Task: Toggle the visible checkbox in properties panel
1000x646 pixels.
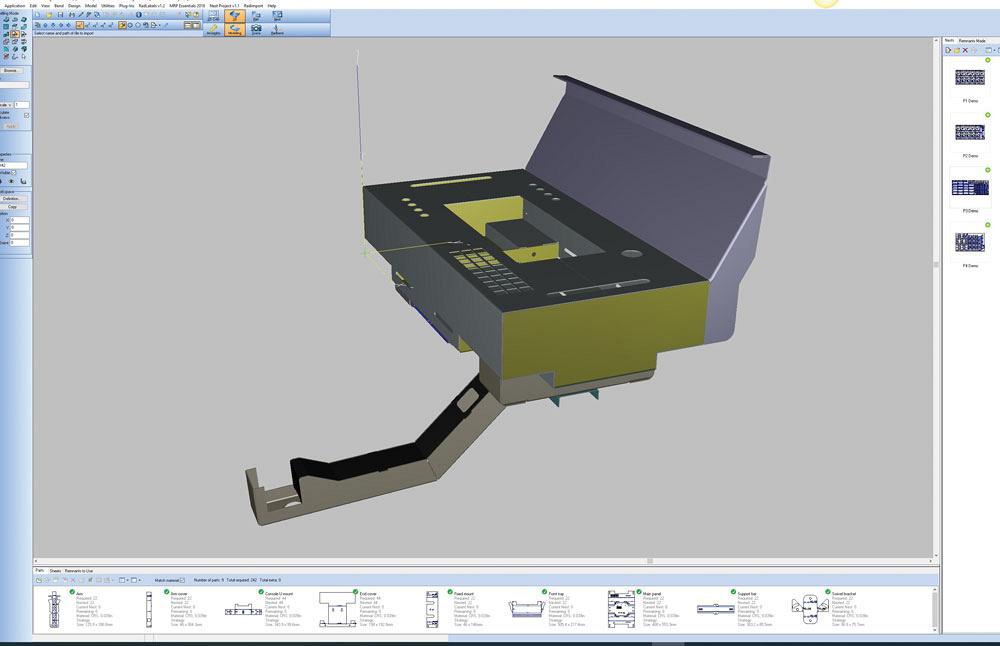Action: [13, 173]
